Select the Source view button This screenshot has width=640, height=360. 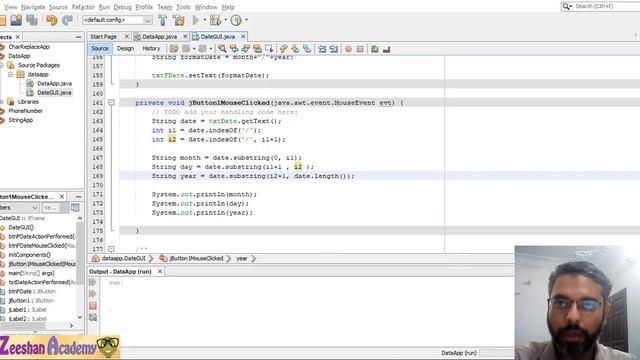pyautogui.click(x=100, y=49)
